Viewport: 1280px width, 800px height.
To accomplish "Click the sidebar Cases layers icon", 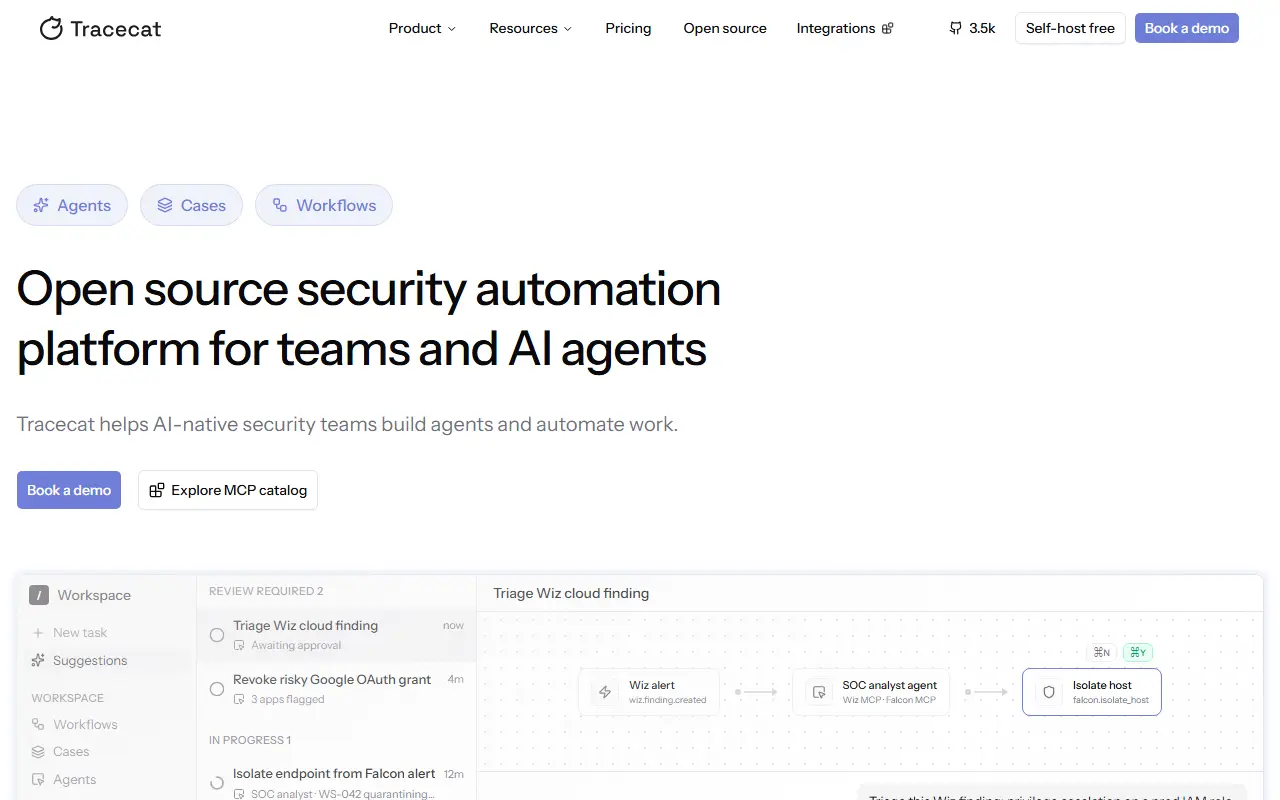I will coord(38,751).
